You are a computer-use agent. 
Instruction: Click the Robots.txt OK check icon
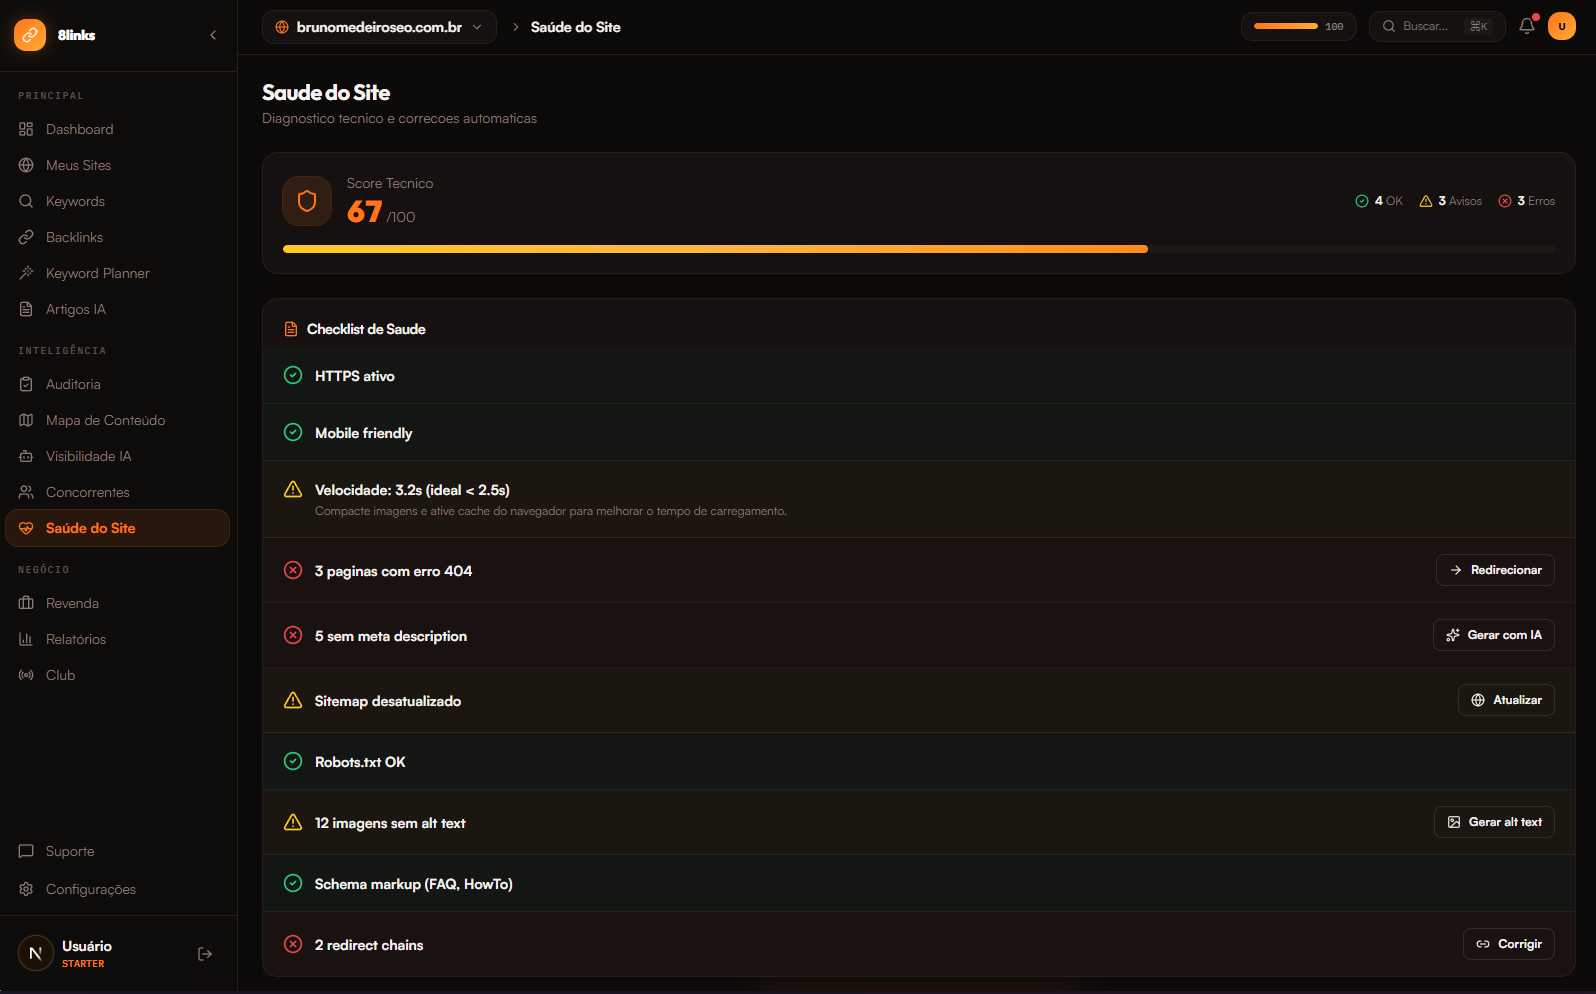click(293, 761)
